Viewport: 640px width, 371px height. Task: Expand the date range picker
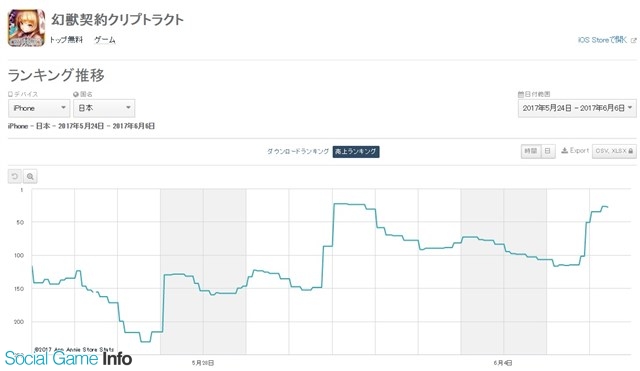[x=577, y=108]
